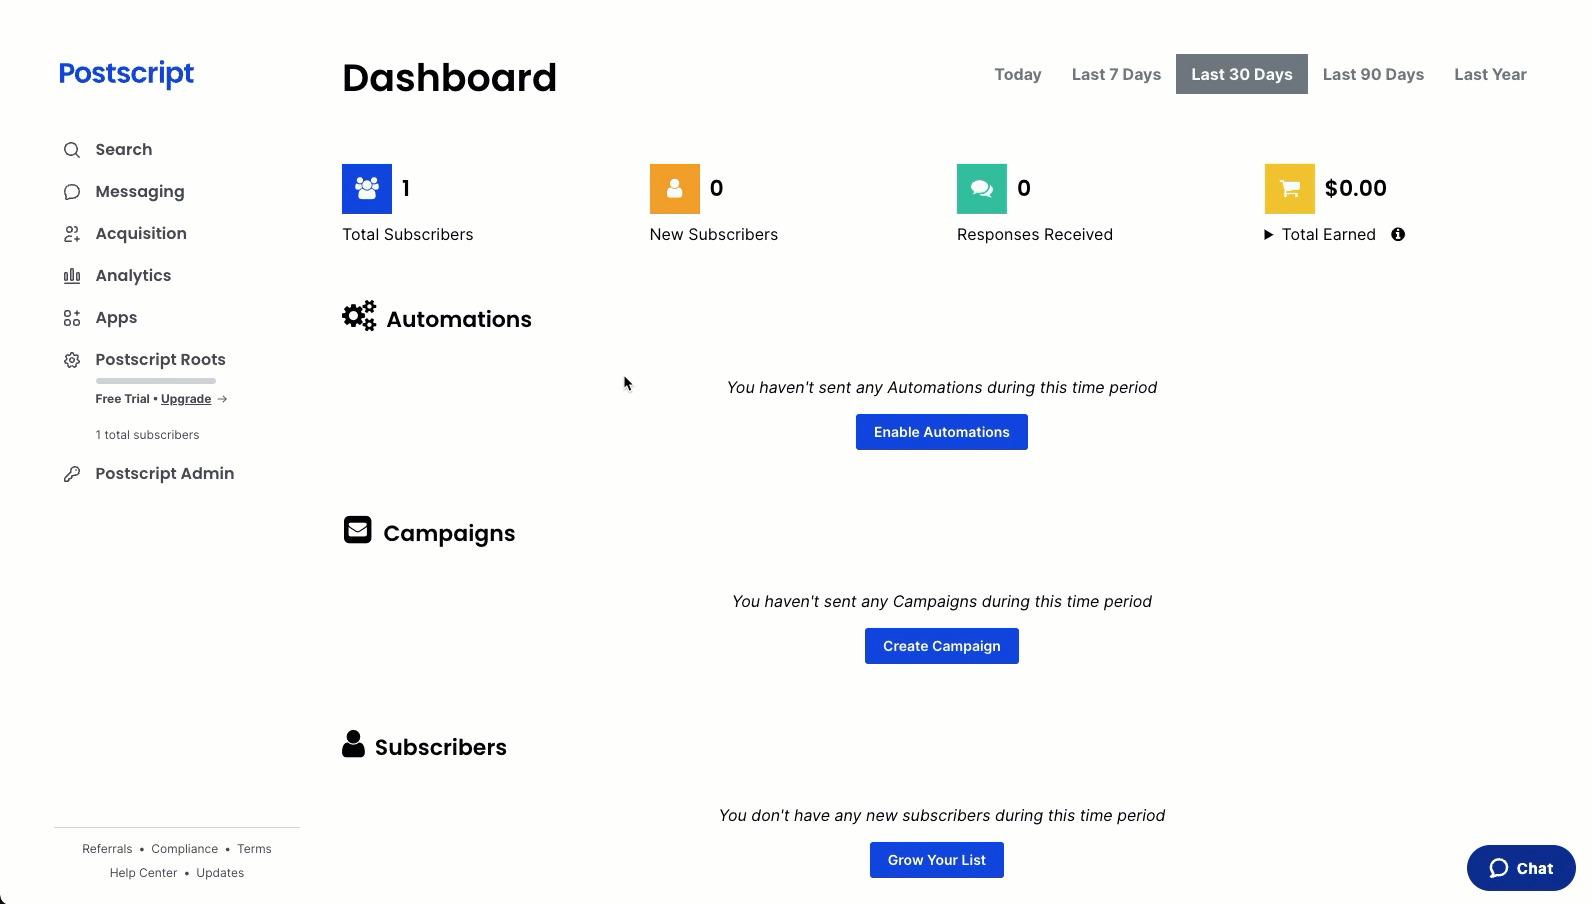Screen dimensions: 1592x904
Task: Click the Search magnifier icon in sidebar
Action: 72,150
